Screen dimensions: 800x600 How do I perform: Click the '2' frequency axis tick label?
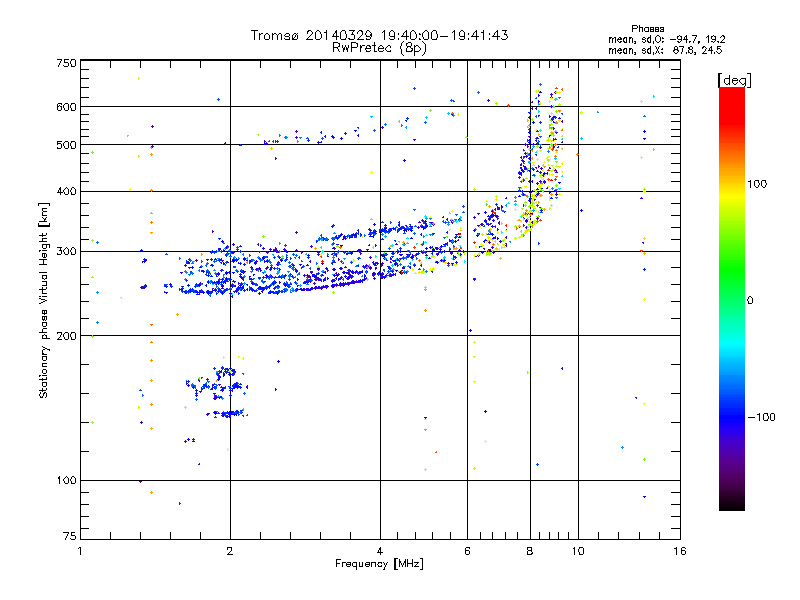tap(230, 551)
